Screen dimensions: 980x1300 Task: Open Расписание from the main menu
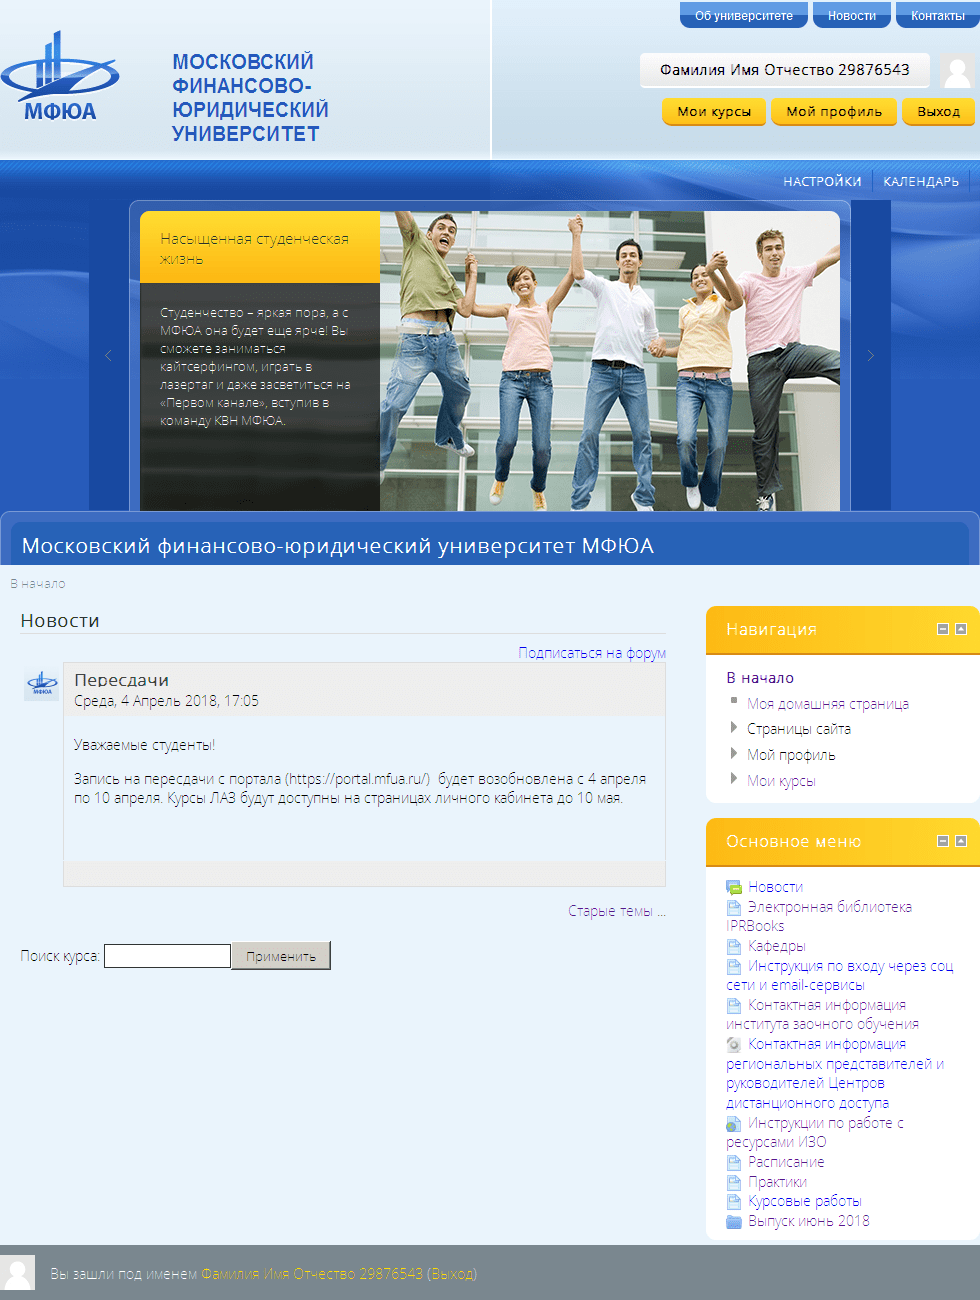tap(786, 1162)
